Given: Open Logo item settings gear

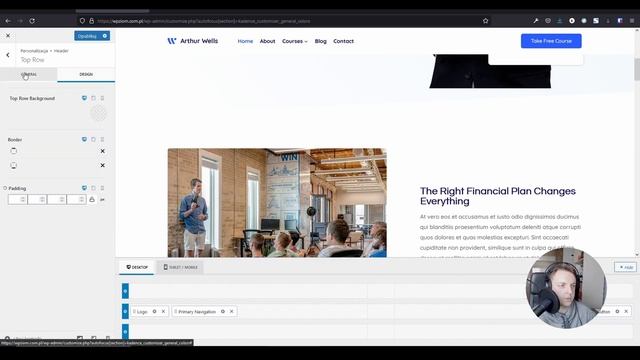Looking at the screenshot, I should tap(154, 311).
